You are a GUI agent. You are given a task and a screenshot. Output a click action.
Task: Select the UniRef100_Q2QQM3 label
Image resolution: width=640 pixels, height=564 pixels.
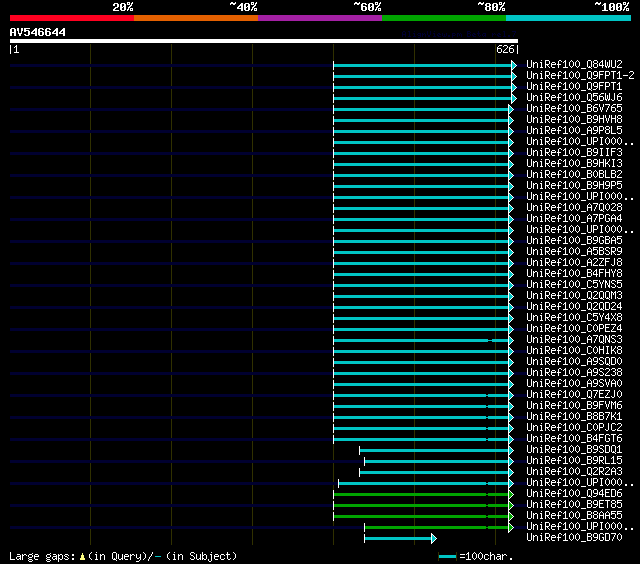pyautogui.click(x=574, y=296)
